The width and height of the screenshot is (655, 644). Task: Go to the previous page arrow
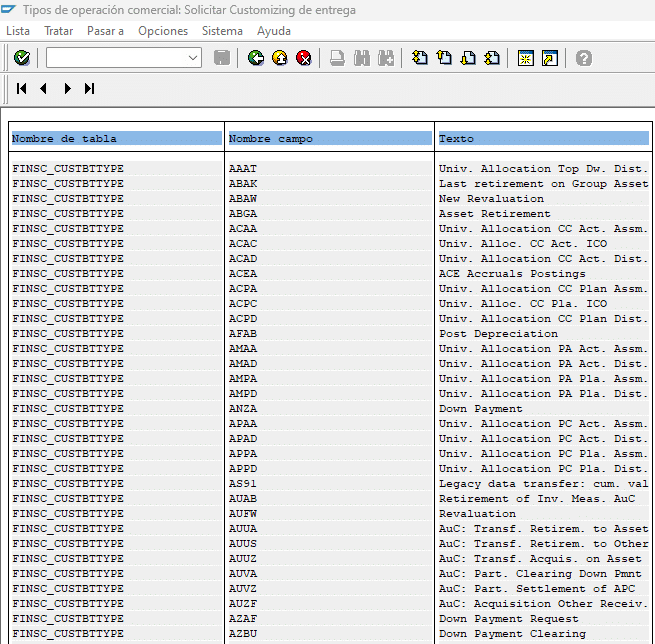44,89
